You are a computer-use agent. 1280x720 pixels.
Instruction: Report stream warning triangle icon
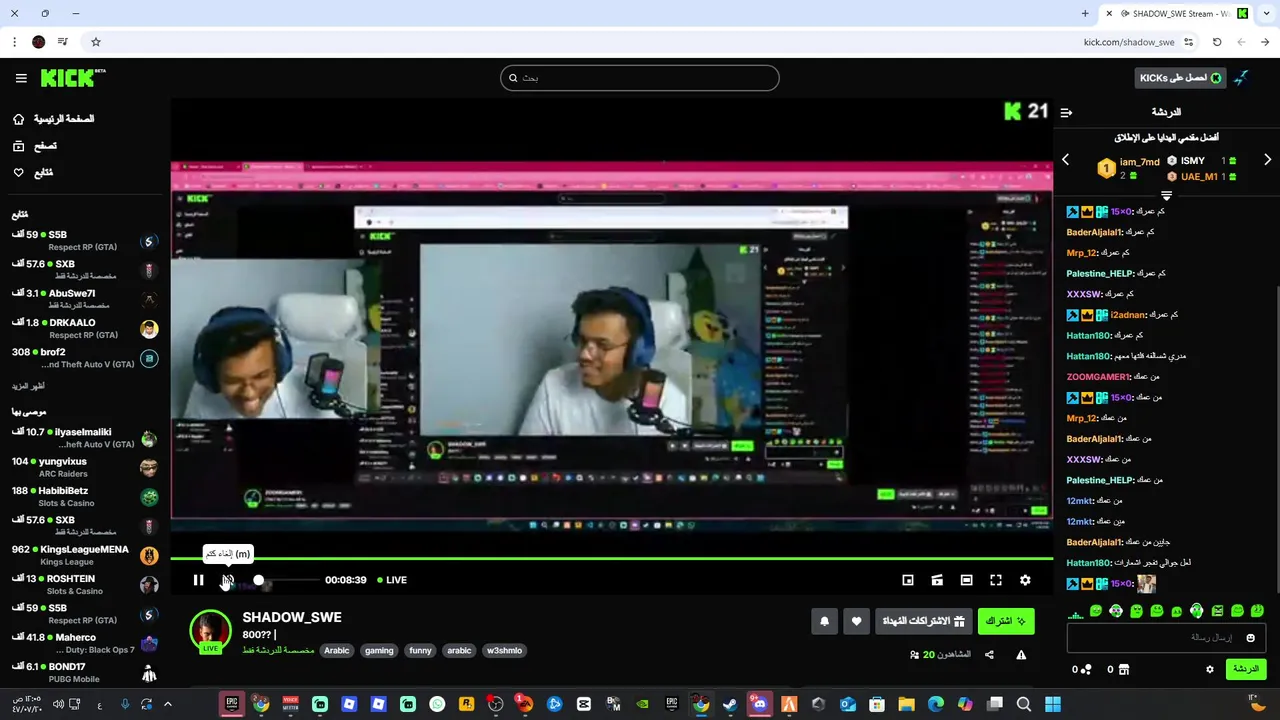point(1021,655)
